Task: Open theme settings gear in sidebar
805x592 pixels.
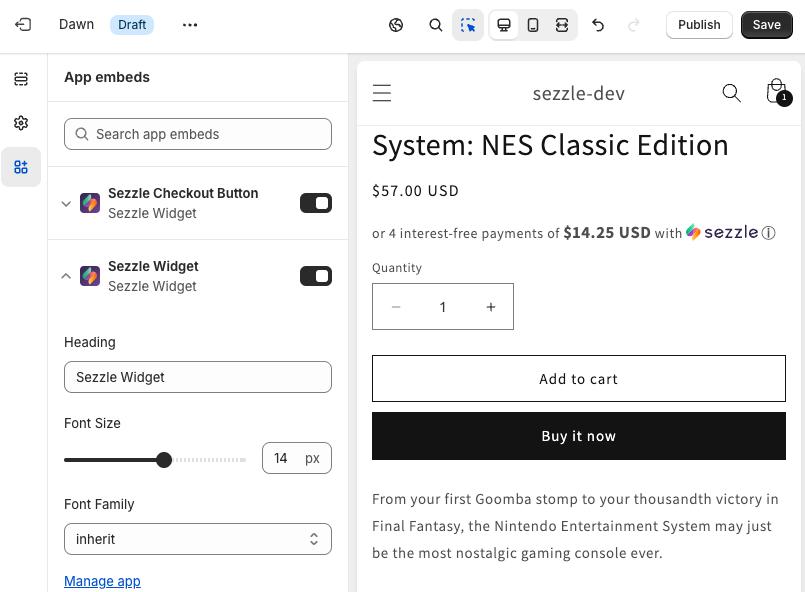Action: pos(21,123)
